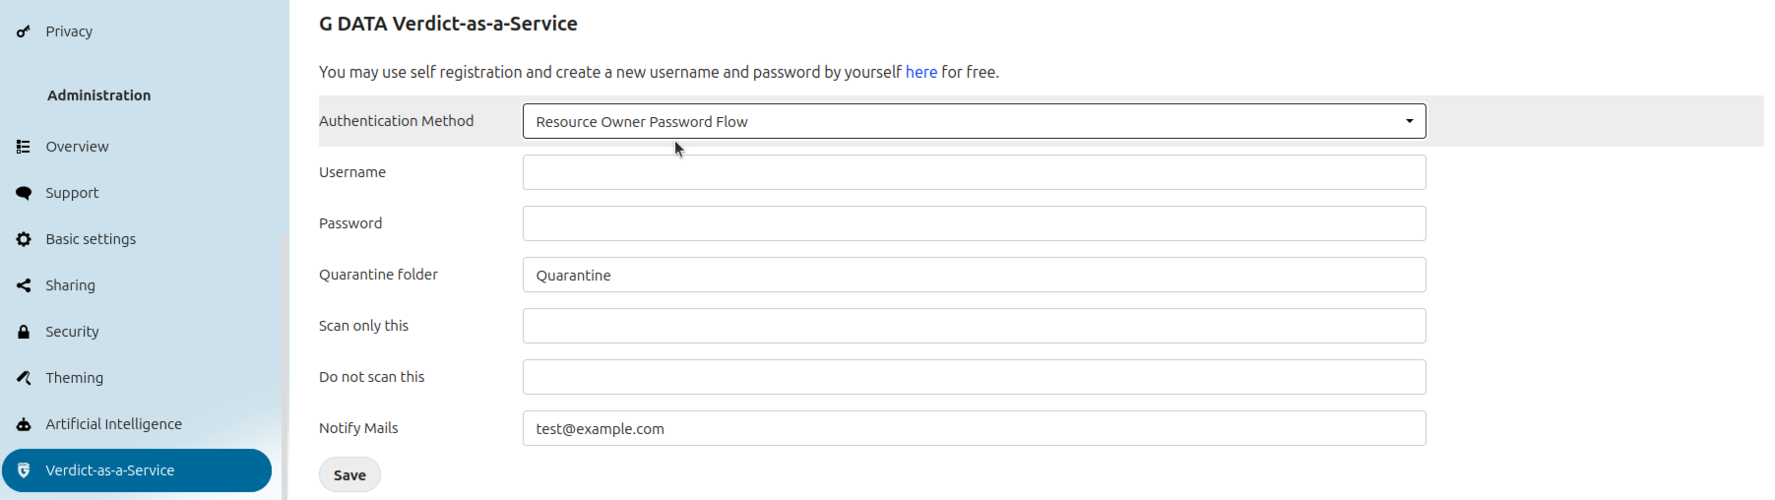
Task: Click the Overview list icon
Action: coord(23,147)
